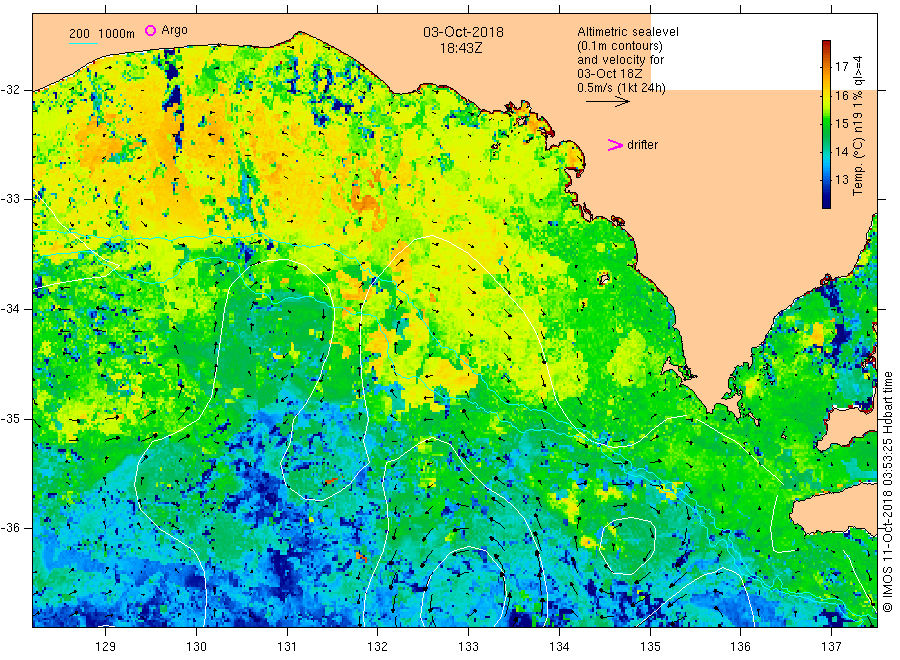Click the '200 1000m' depth legend text
Screen dimensions: 900x660
click(x=102, y=34)
